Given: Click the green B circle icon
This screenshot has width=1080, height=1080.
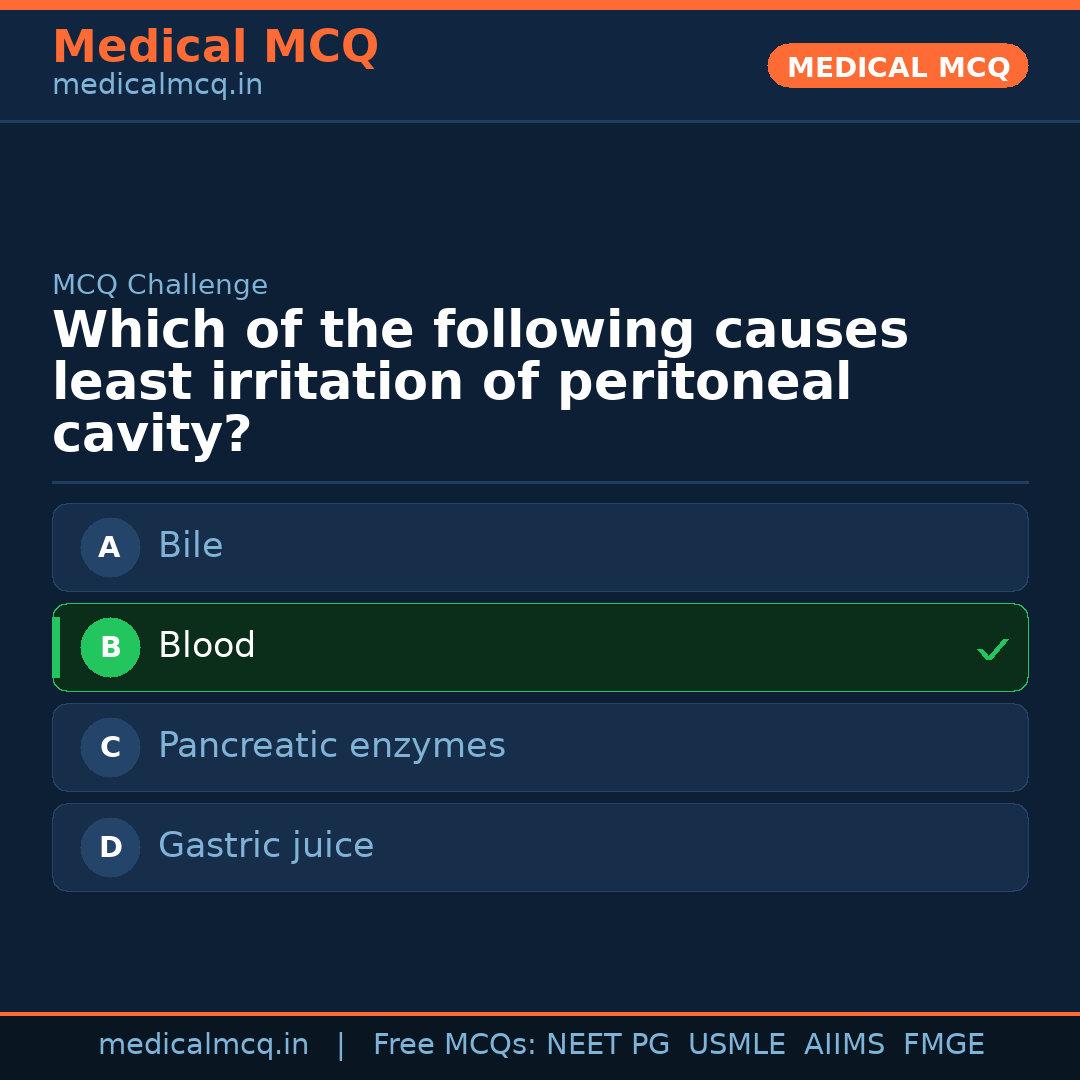Looking at the screenshot, I should [x=110, y=647].
